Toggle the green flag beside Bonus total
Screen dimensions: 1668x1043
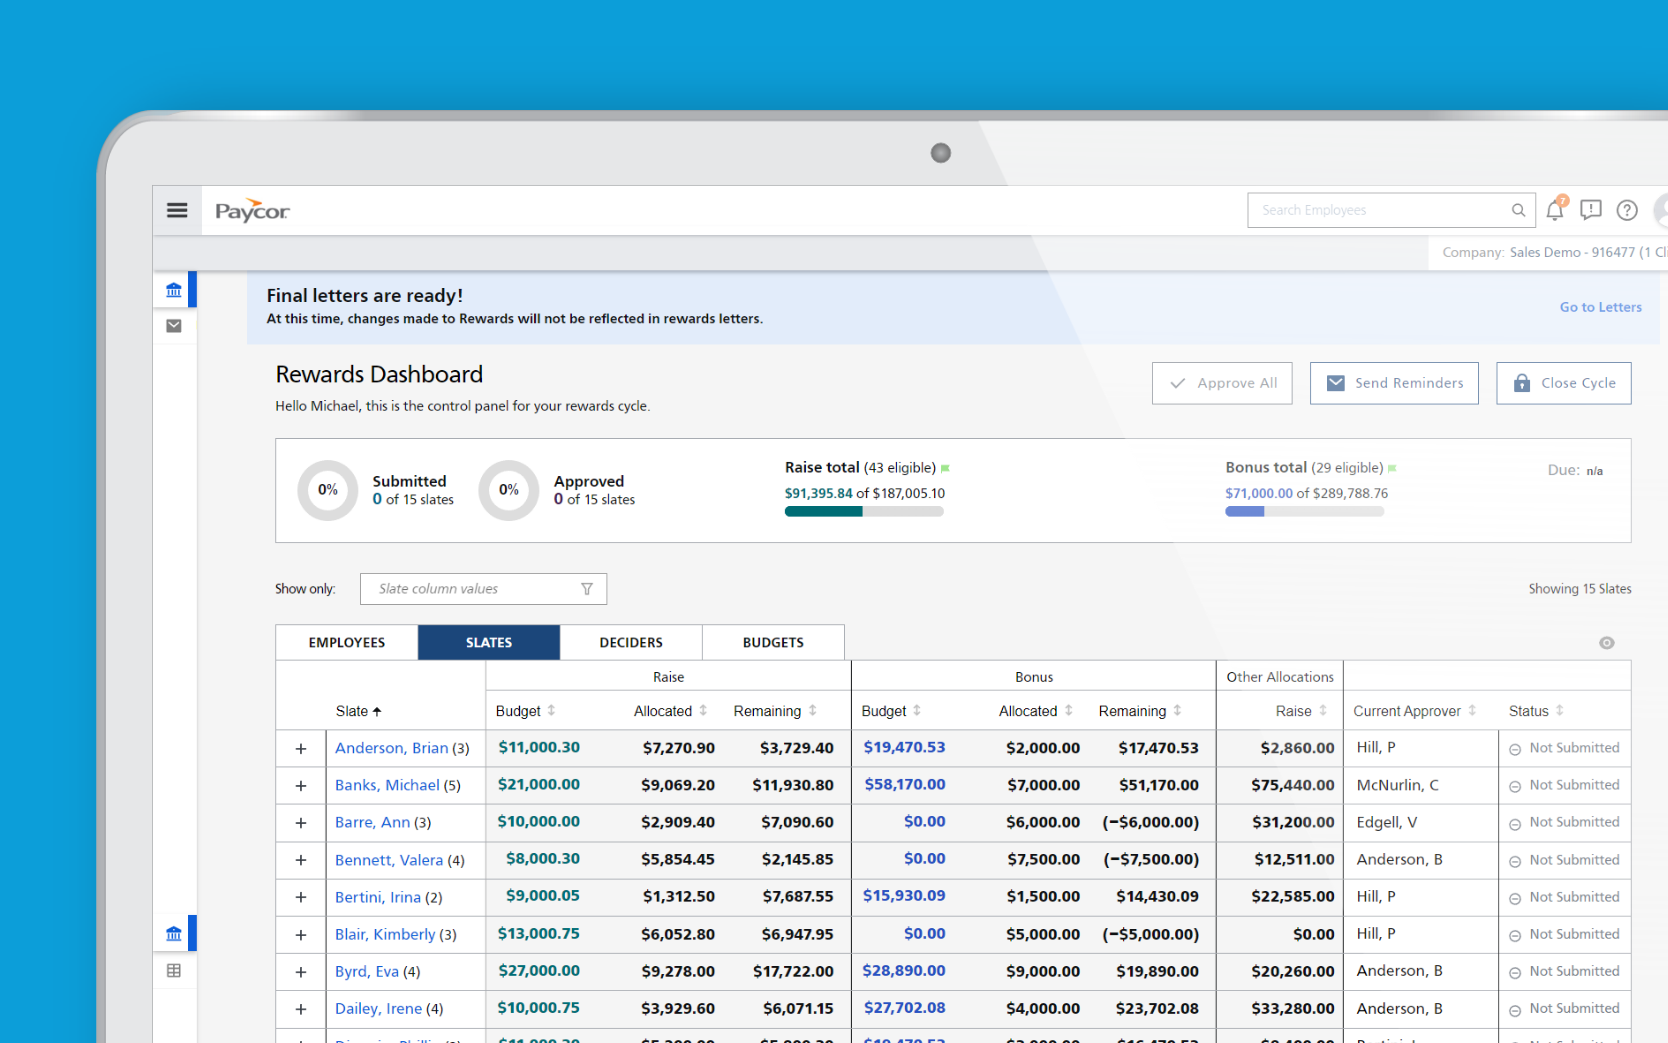[1392, 467]
